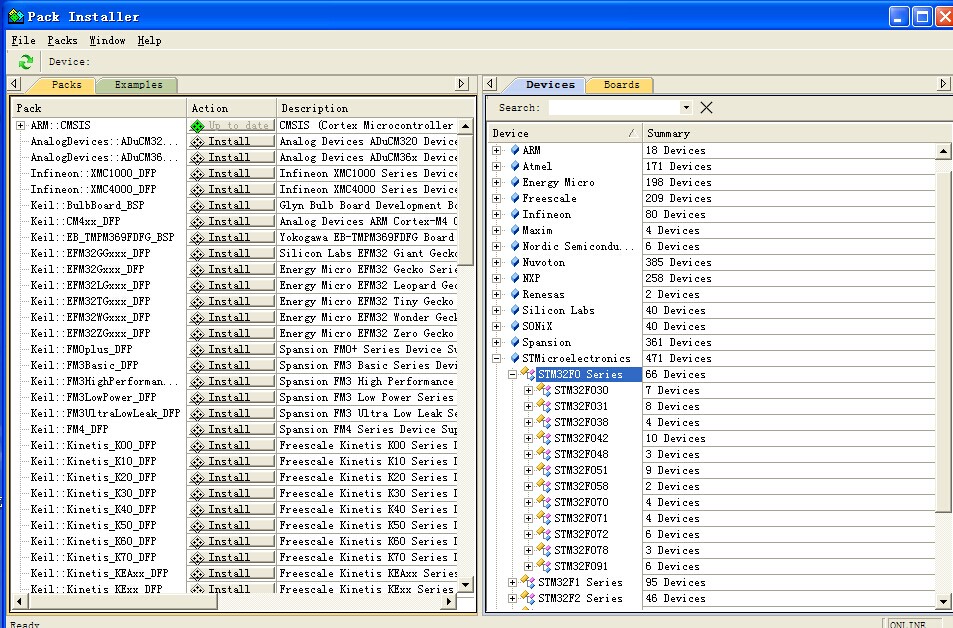This screenshot has height=628, width=953.
Task: Expand the STM32F030 device node
Action: (528, 390)
